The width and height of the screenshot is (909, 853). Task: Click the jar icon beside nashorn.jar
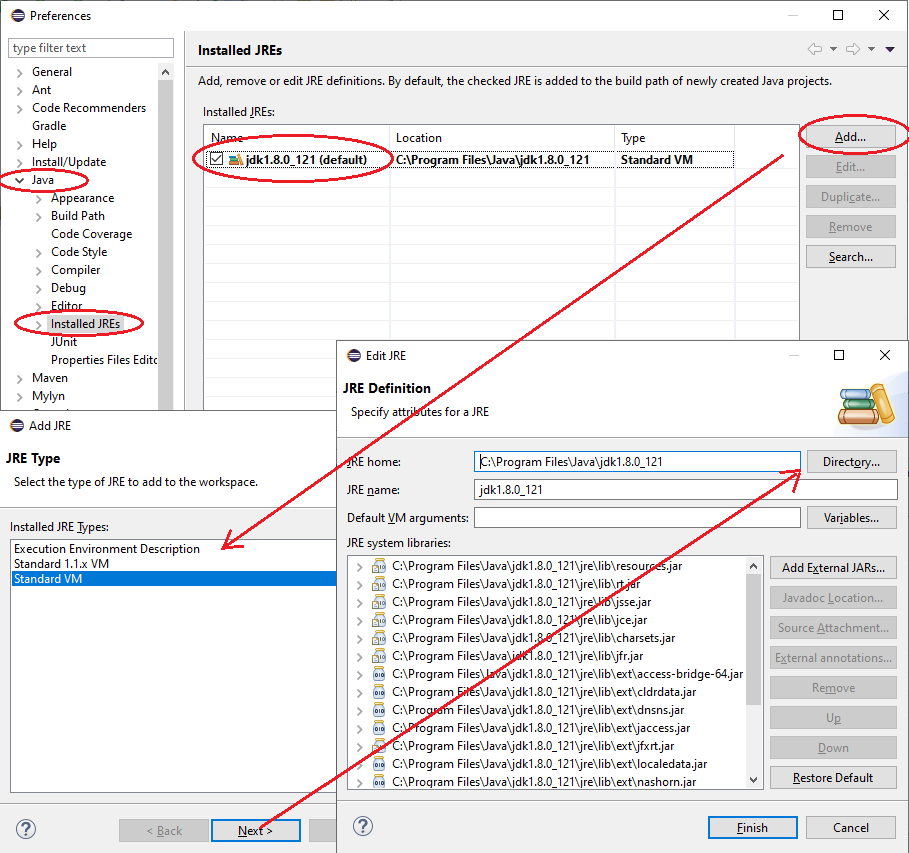(x=378, y=782)
